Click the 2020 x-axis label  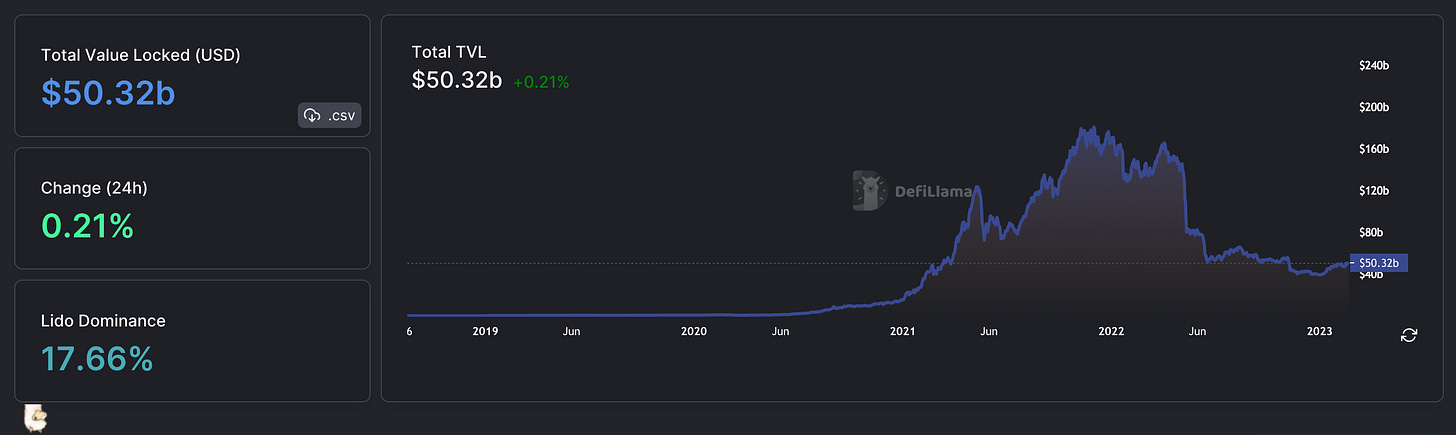click(x=694, y=331)
